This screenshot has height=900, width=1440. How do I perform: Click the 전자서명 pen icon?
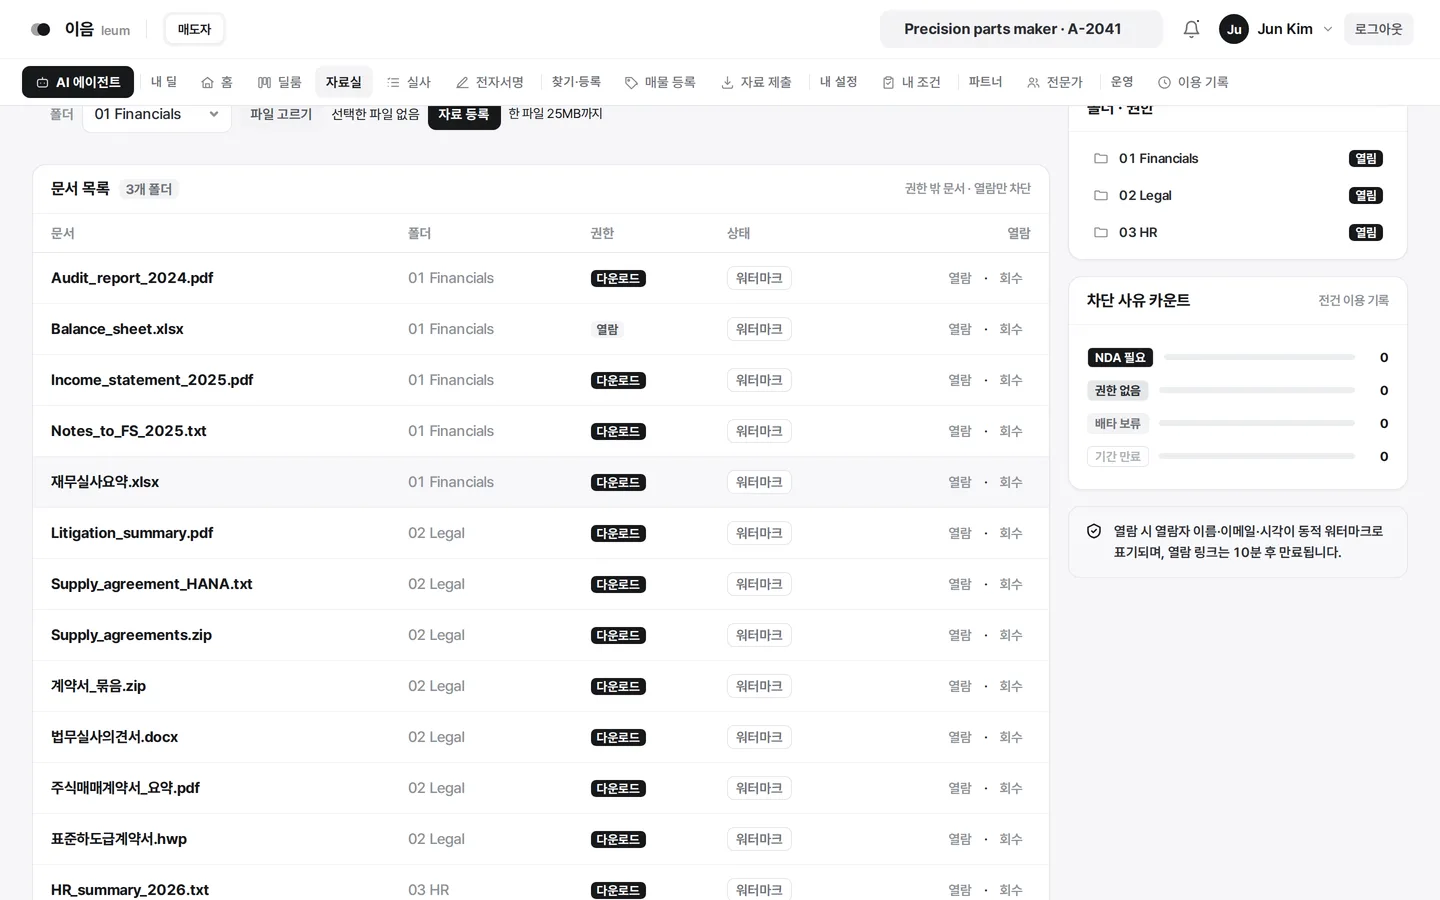pos(462,83)
